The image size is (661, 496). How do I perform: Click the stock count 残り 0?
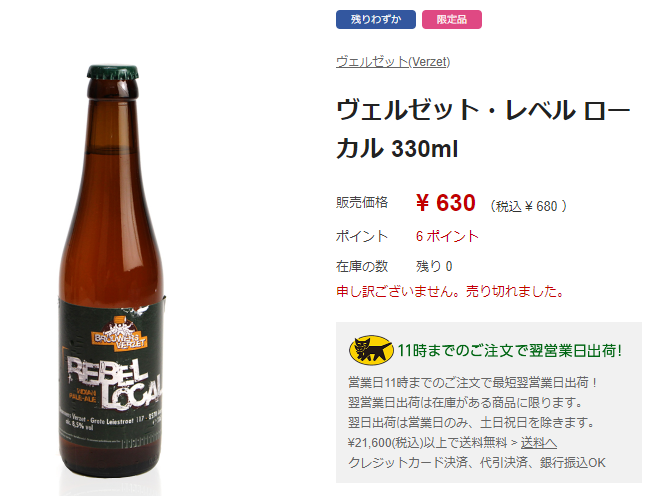coord(434,266)
